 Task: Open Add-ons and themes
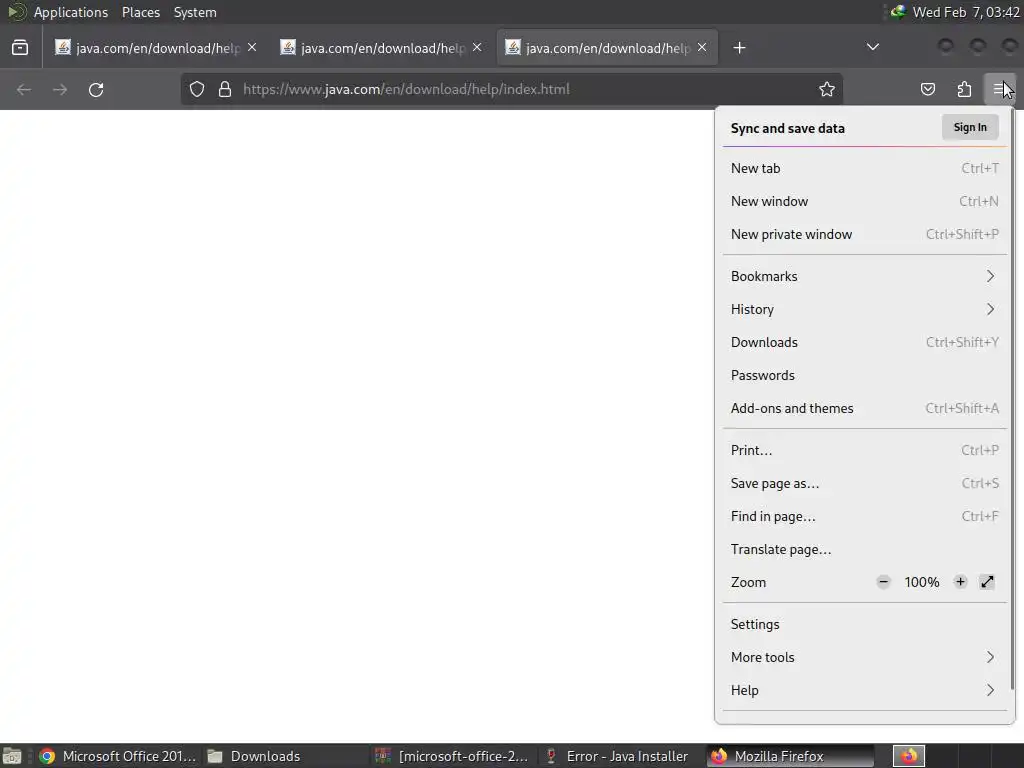tap(865, 408)
